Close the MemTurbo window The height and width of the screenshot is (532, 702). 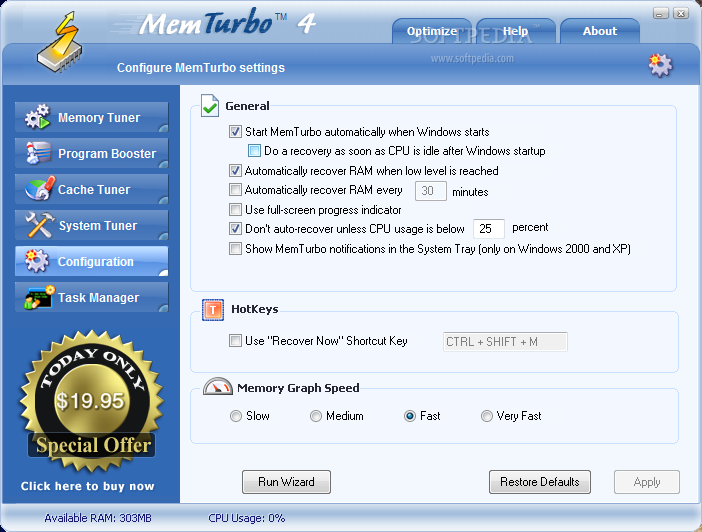[681, 13]
